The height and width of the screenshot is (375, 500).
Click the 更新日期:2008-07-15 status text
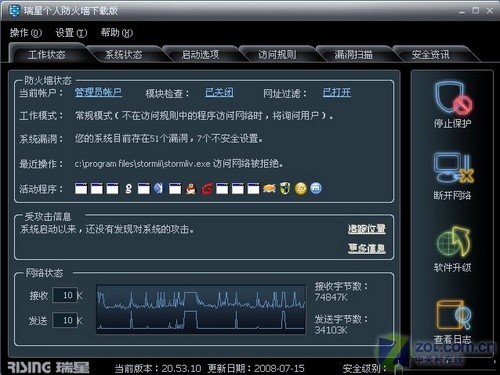click(x=256, y=368)
